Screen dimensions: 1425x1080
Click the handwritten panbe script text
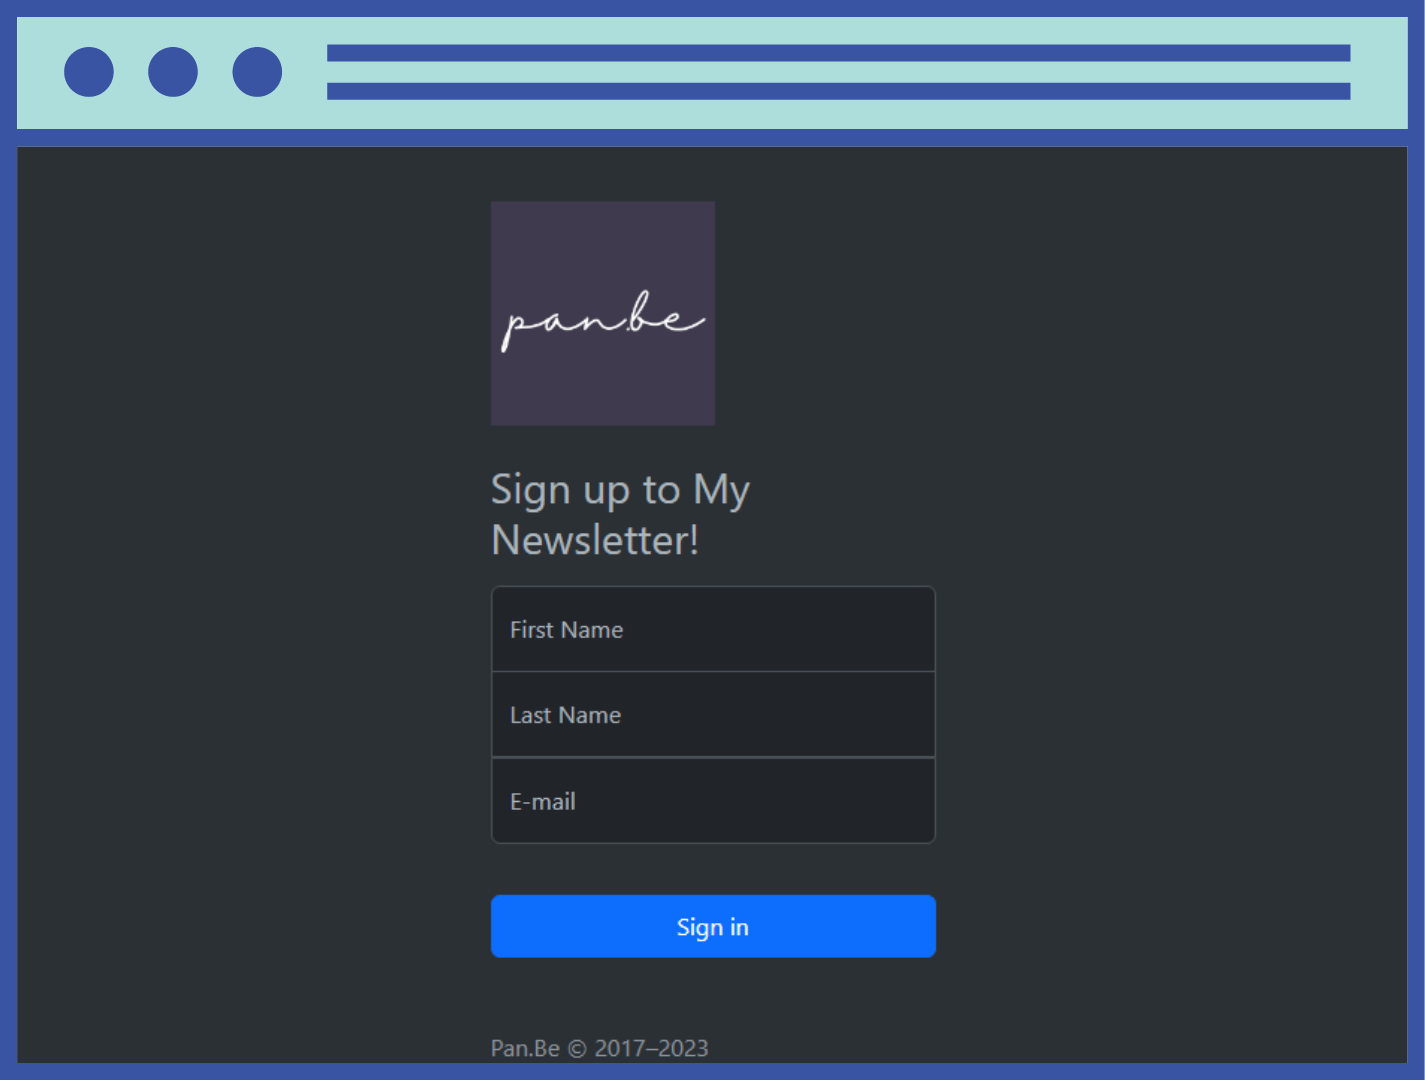tap(603, 320)
